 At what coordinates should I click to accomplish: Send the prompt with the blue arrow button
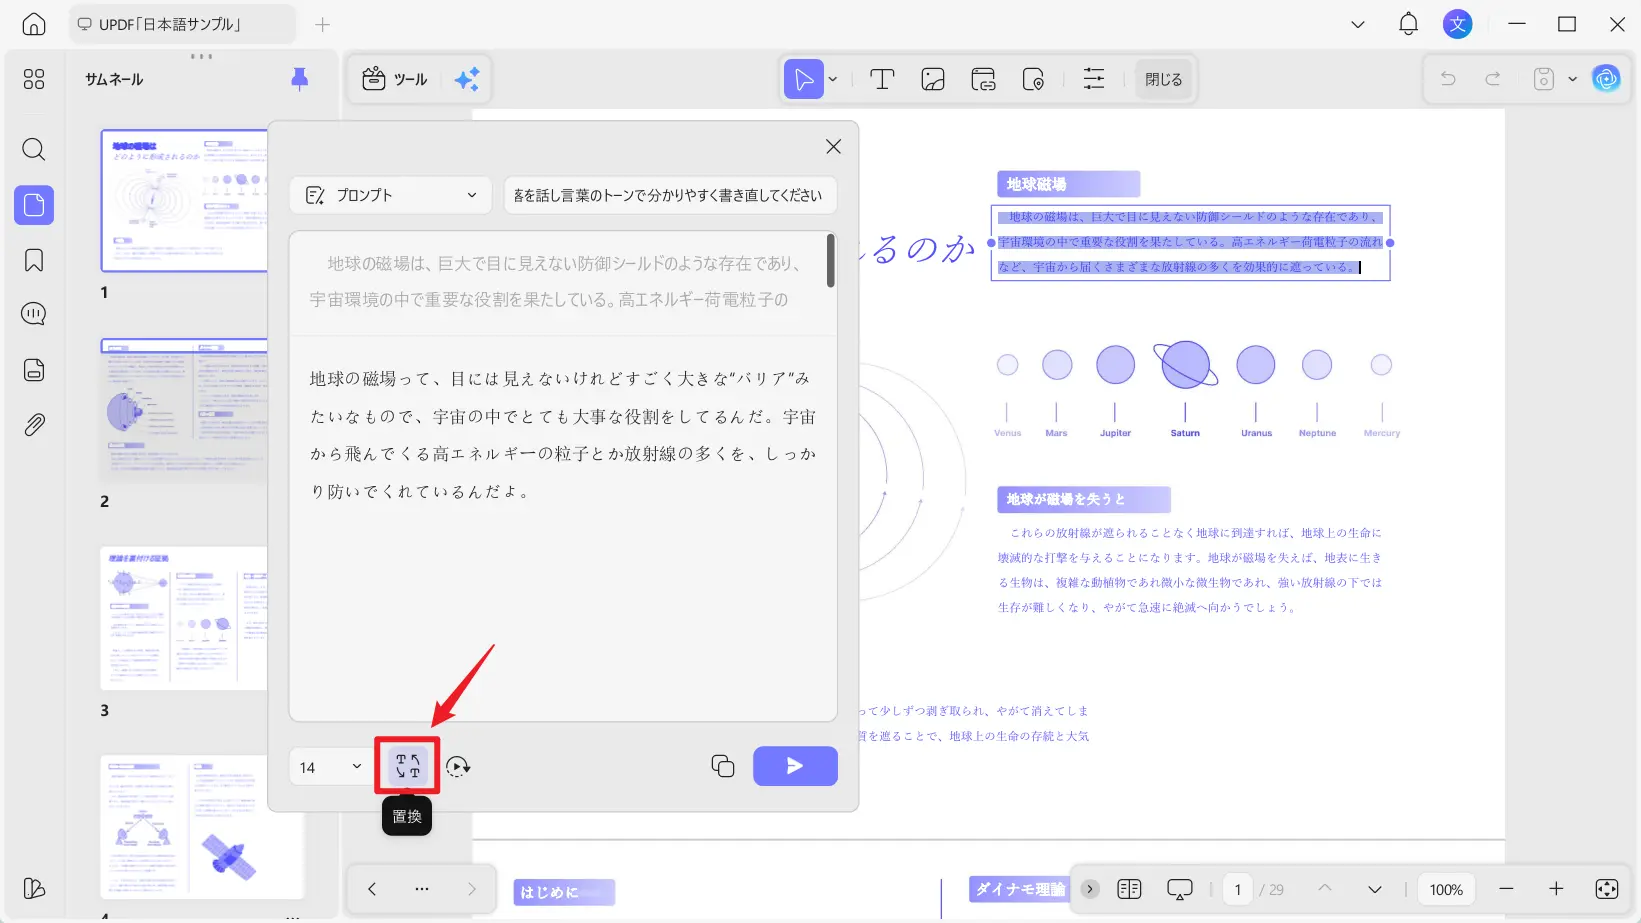point(795,765)
